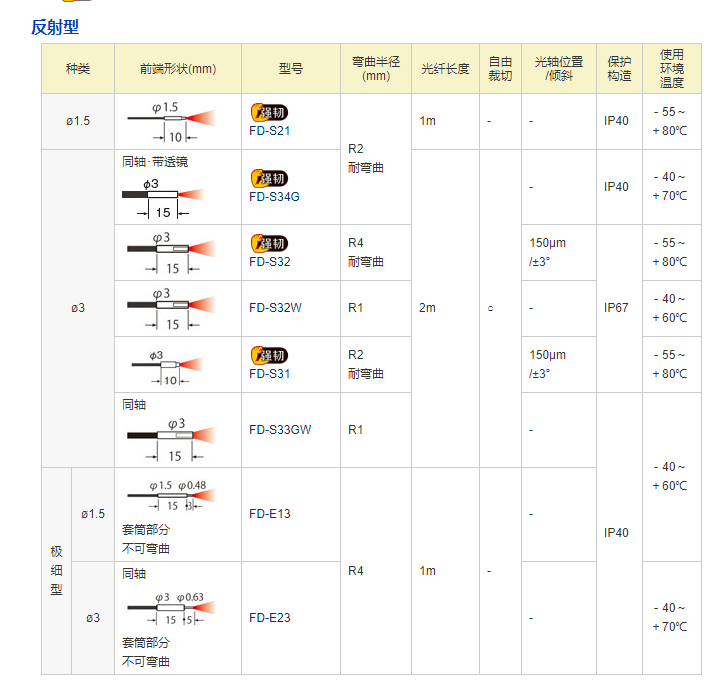The width and height of the screenshot is (713, 690).
Task: Click the 反射型 section heading
Action: click(55, 27)
